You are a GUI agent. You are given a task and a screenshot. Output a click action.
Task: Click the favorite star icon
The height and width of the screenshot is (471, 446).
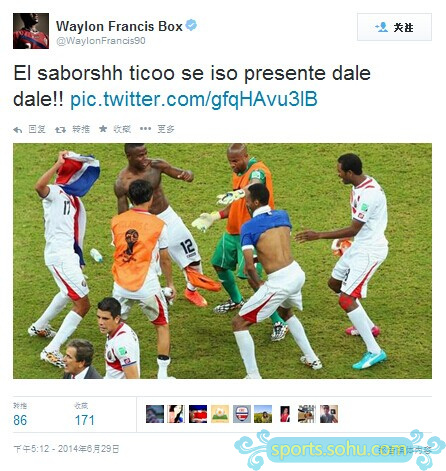tap(103, 129)
